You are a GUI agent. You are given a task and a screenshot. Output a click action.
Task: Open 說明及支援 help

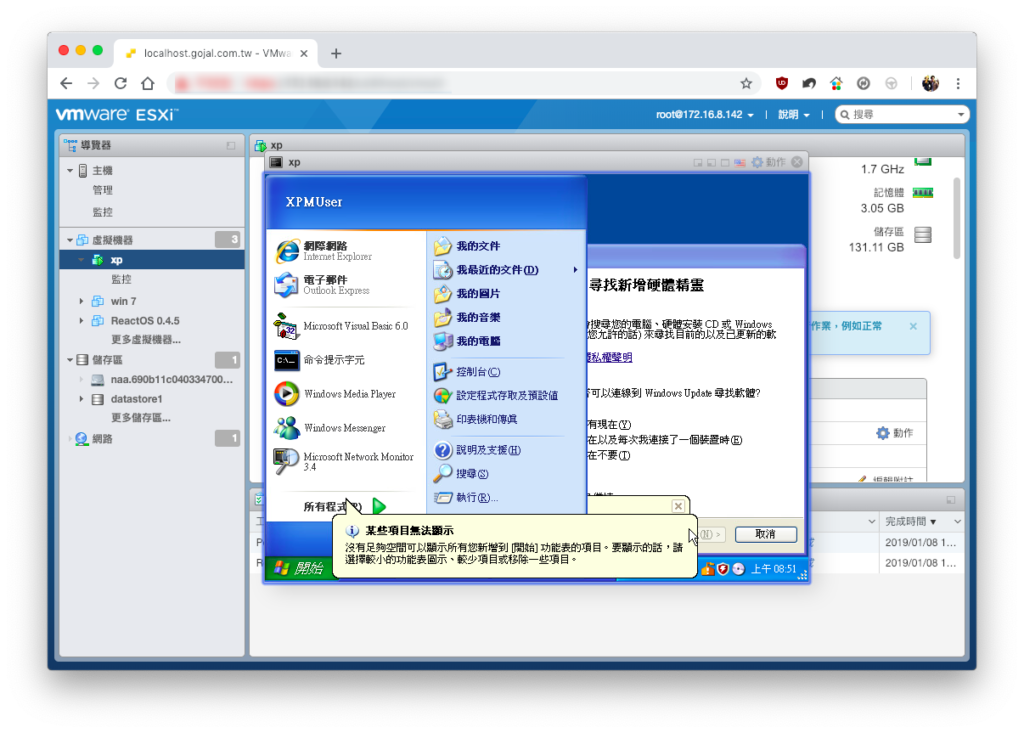[x=477, y=450]
